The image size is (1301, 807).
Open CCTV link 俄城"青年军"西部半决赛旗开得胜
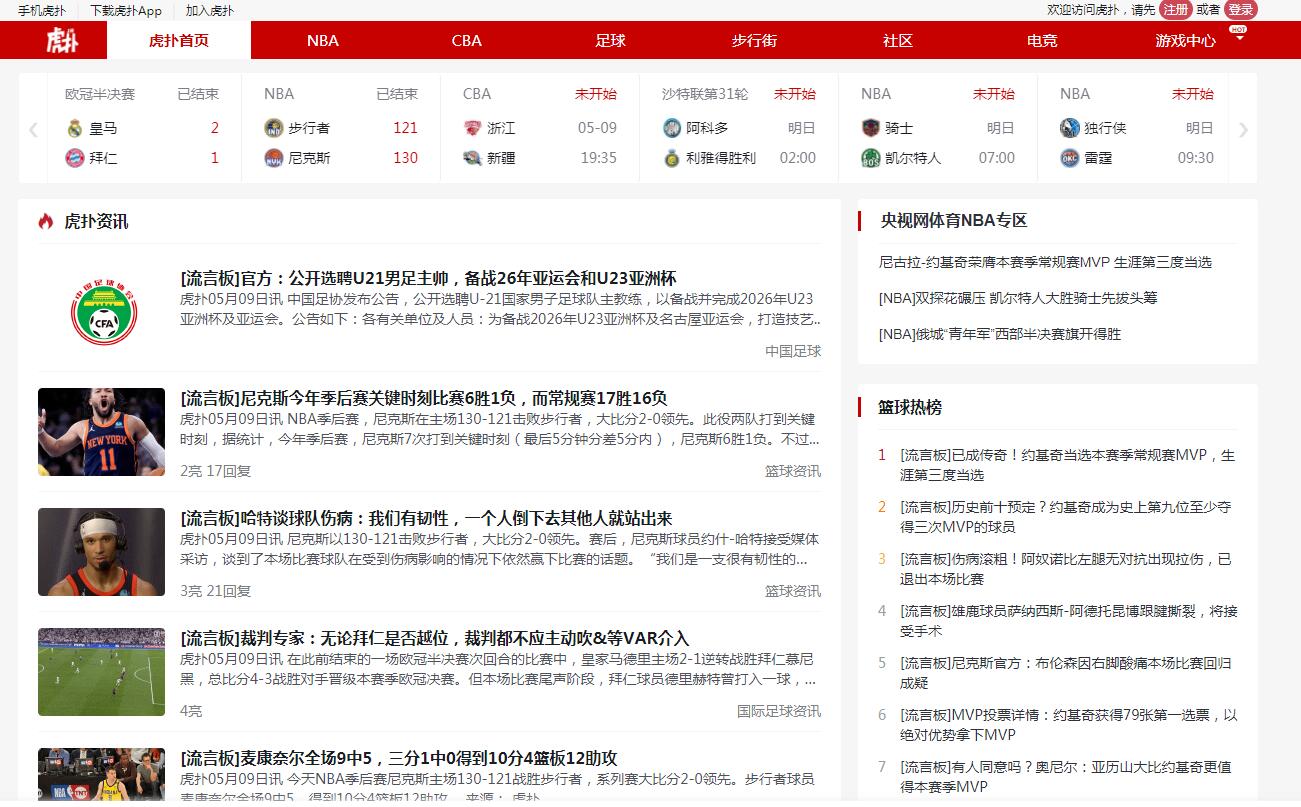(1000, 334)
